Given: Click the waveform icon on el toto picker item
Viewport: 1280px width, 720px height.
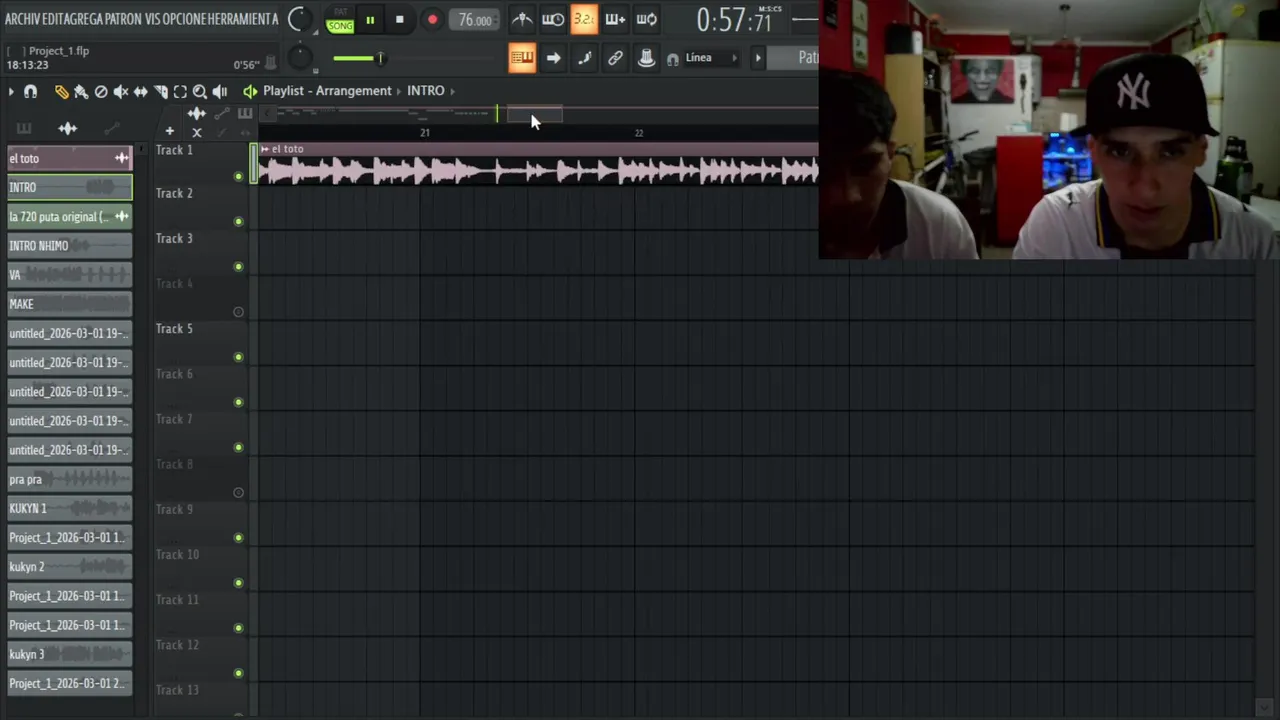Looking at the screenshot, I should pos(121,158).
